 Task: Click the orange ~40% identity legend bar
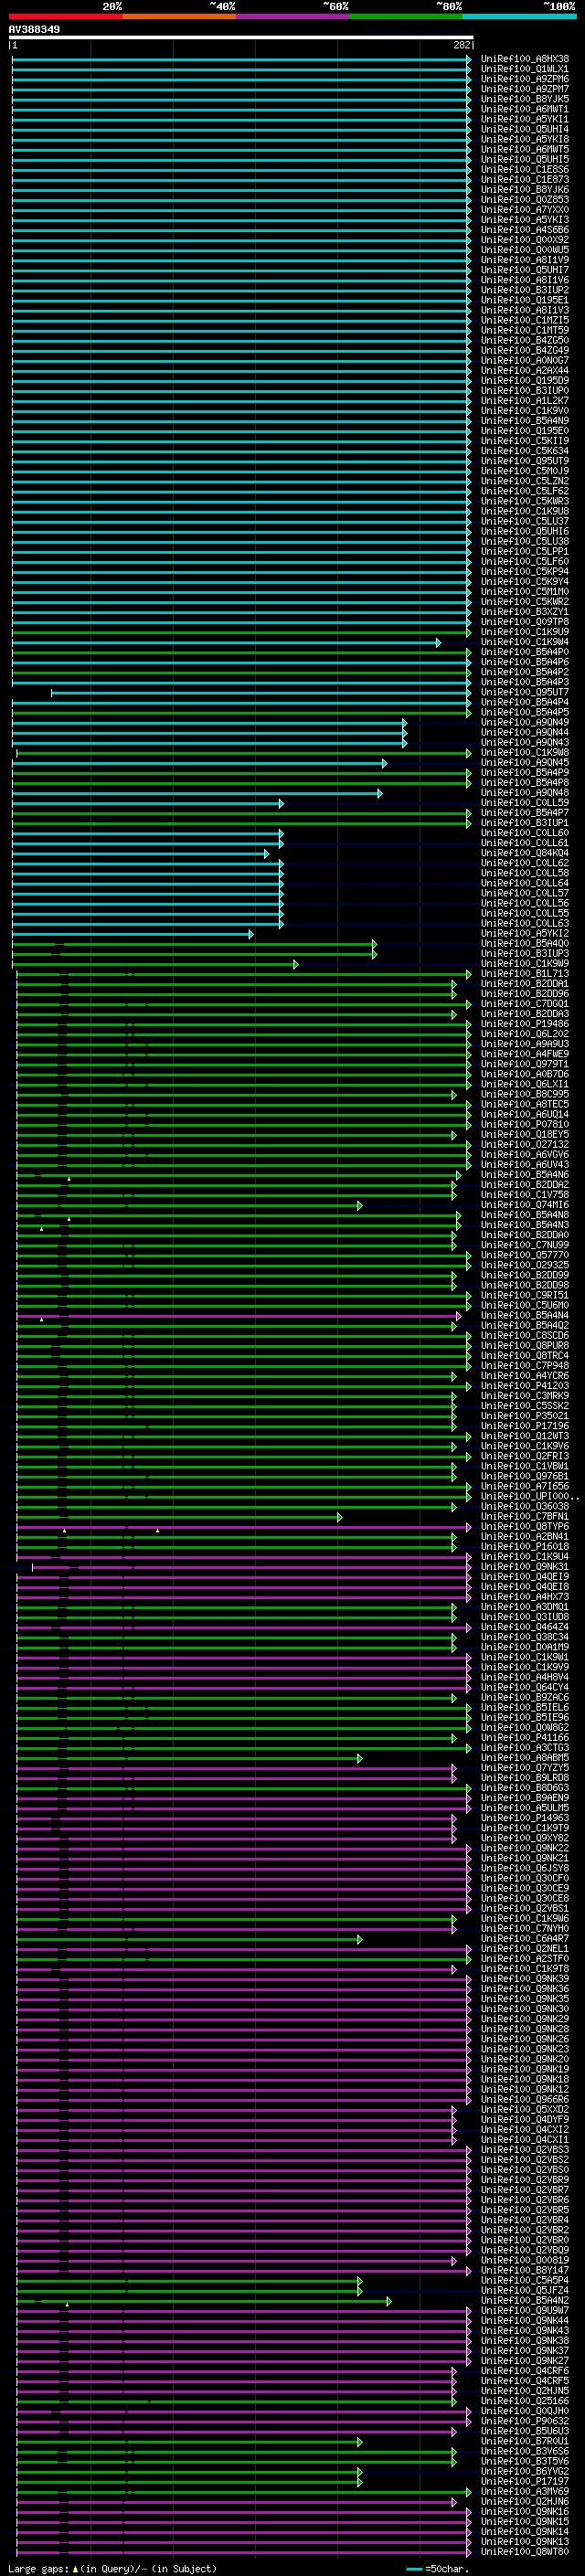pos(179,16)
